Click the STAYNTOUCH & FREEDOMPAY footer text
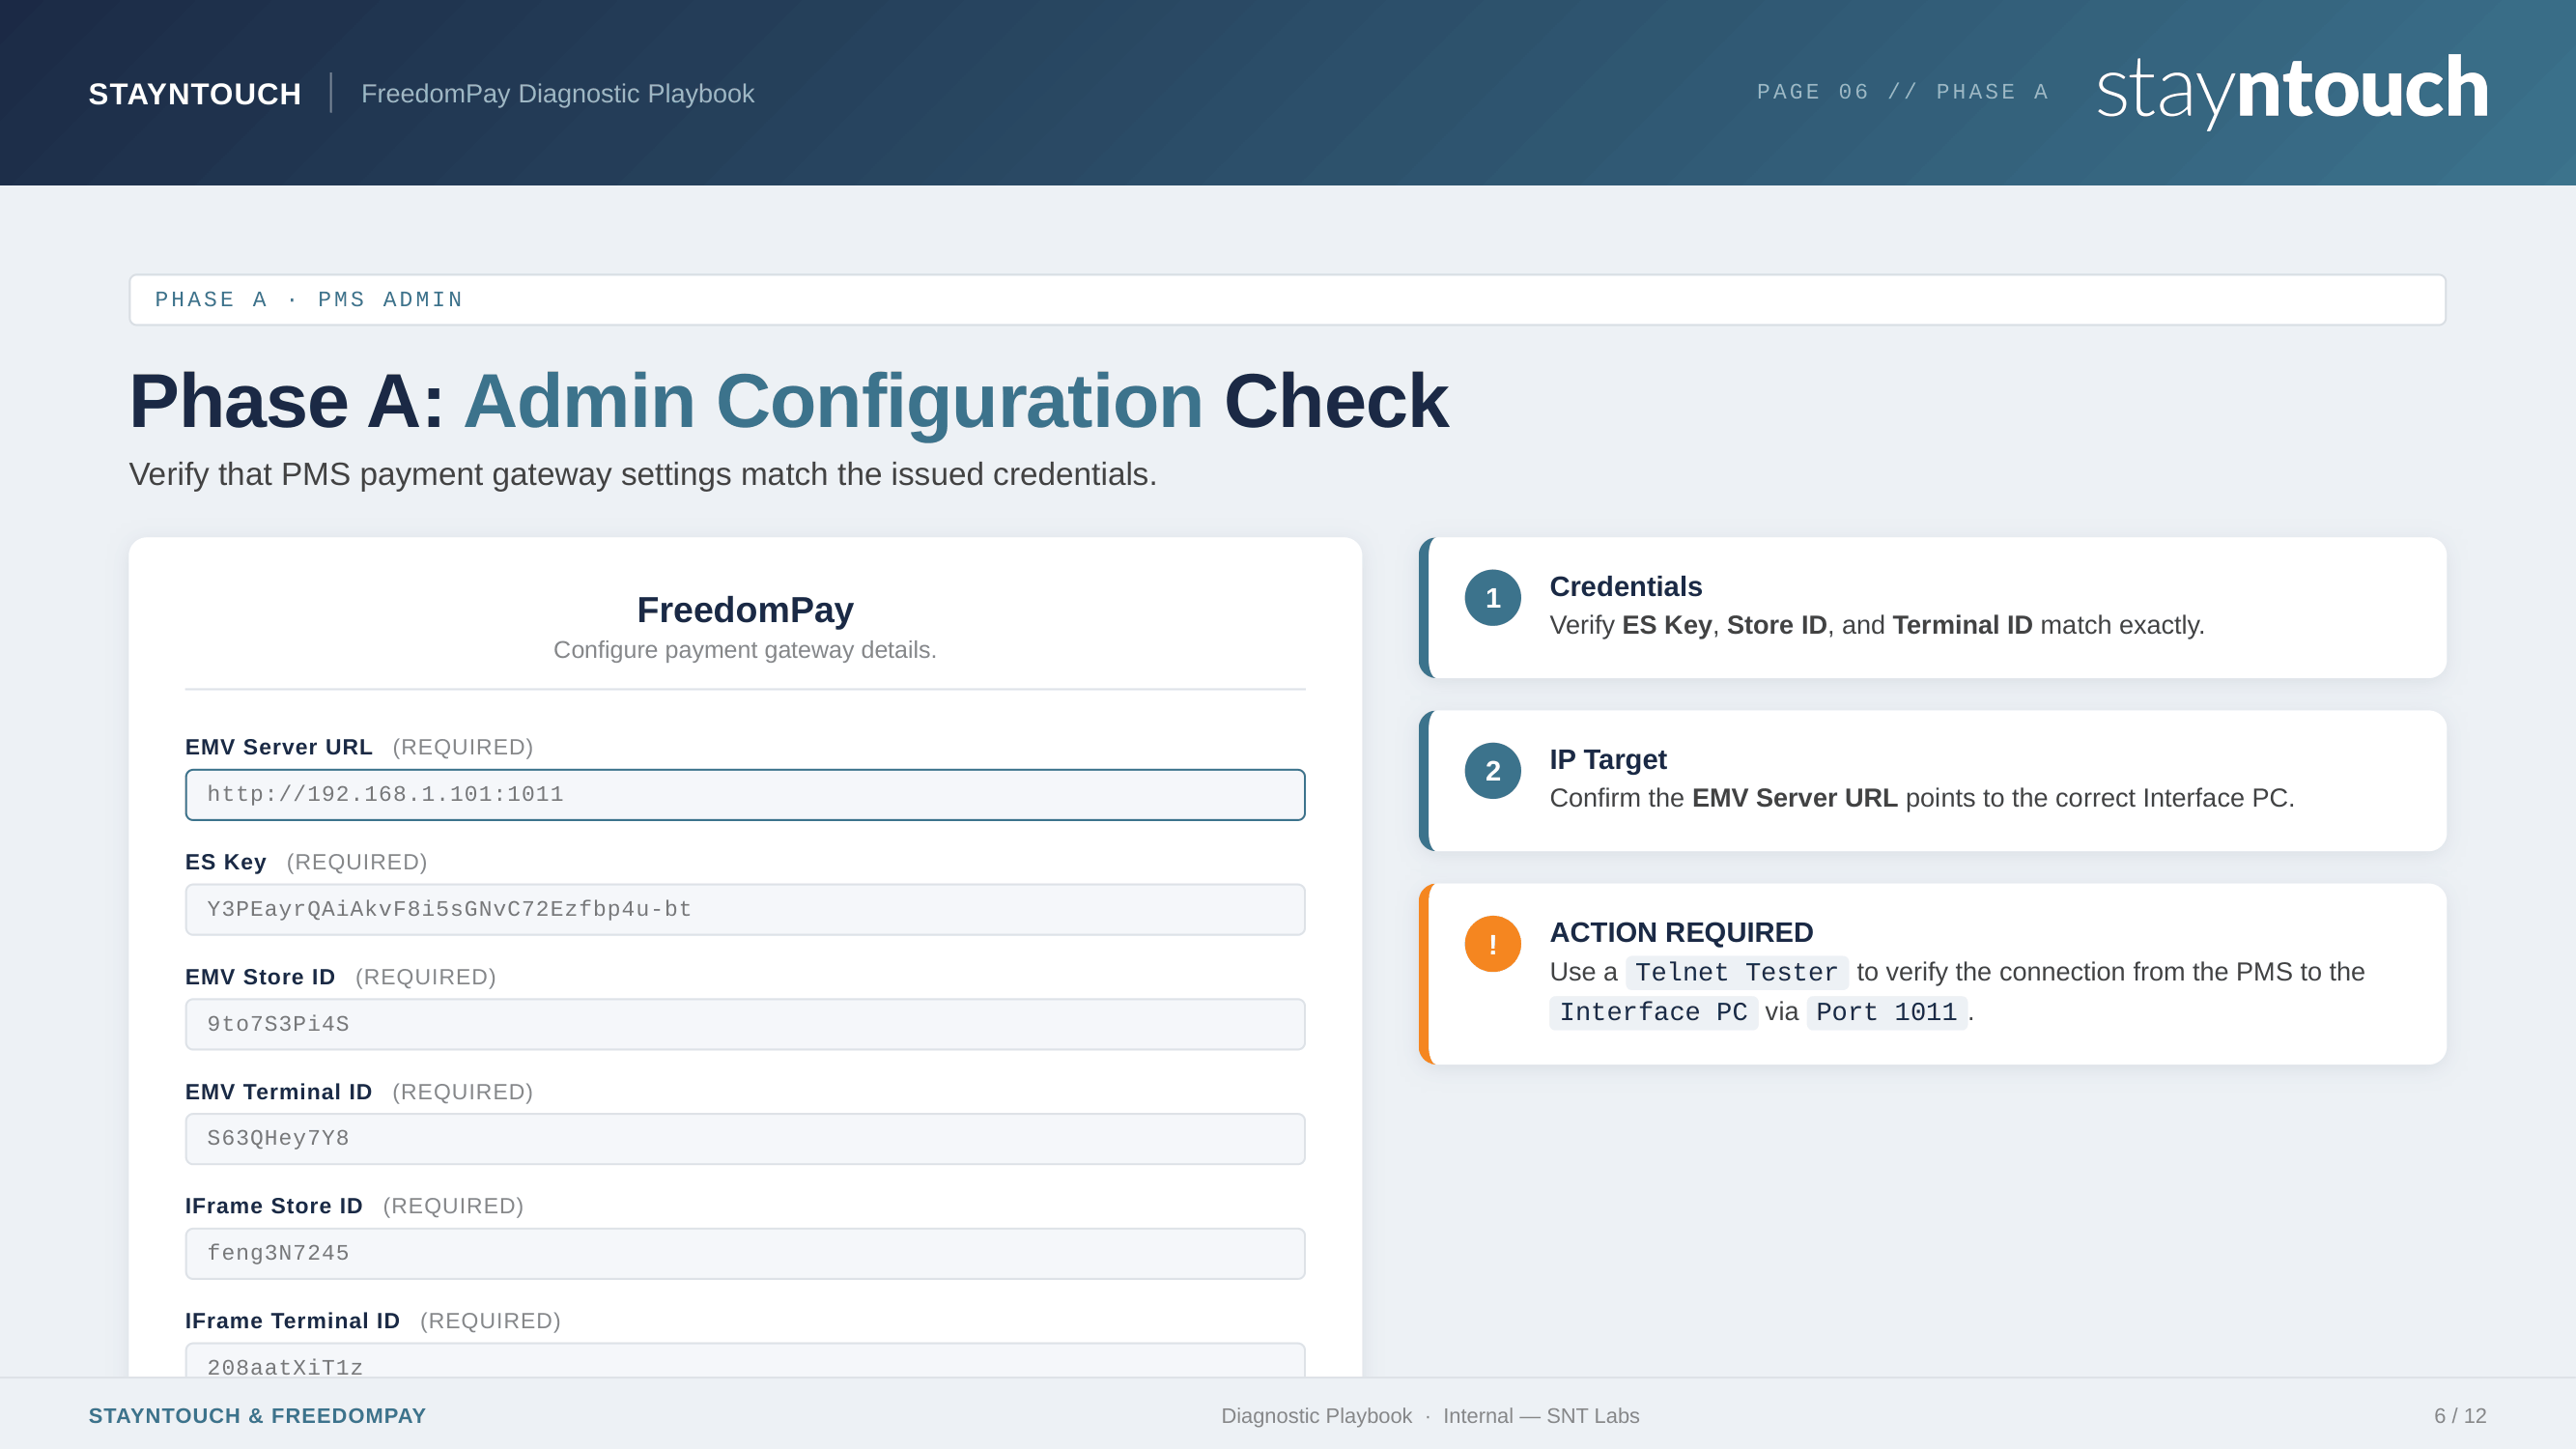 point(257,1416)
